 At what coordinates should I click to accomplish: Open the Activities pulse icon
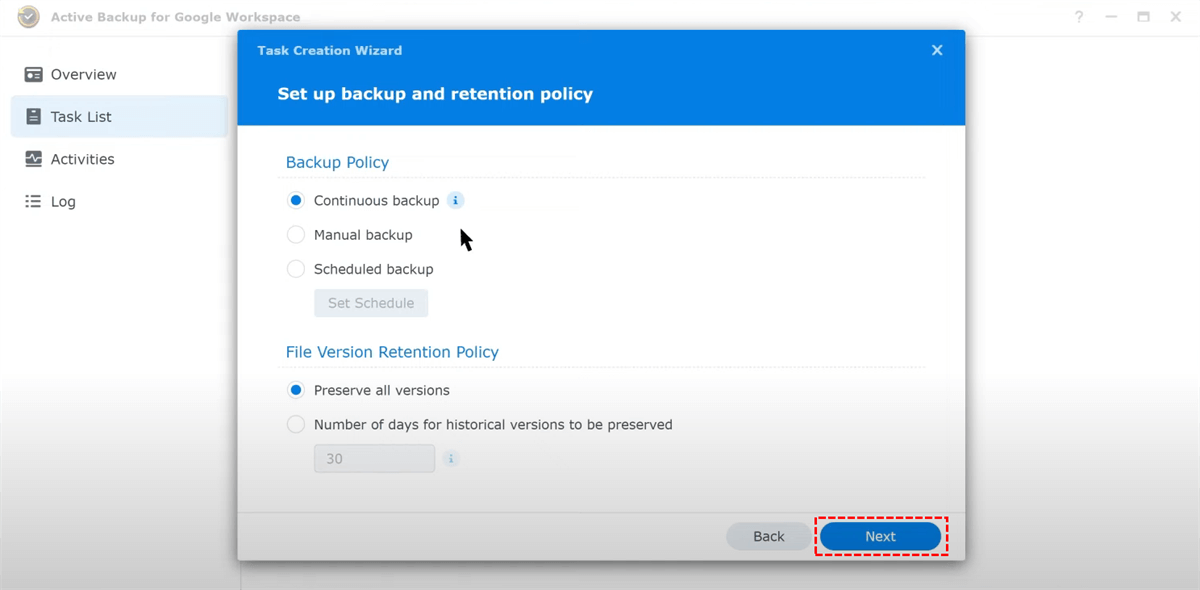34,159
